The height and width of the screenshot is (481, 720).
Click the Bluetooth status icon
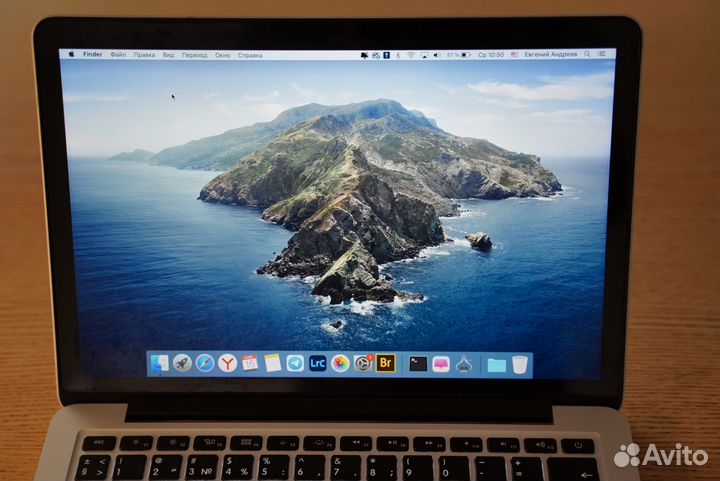pyautogui.click(x=398, y=55)
